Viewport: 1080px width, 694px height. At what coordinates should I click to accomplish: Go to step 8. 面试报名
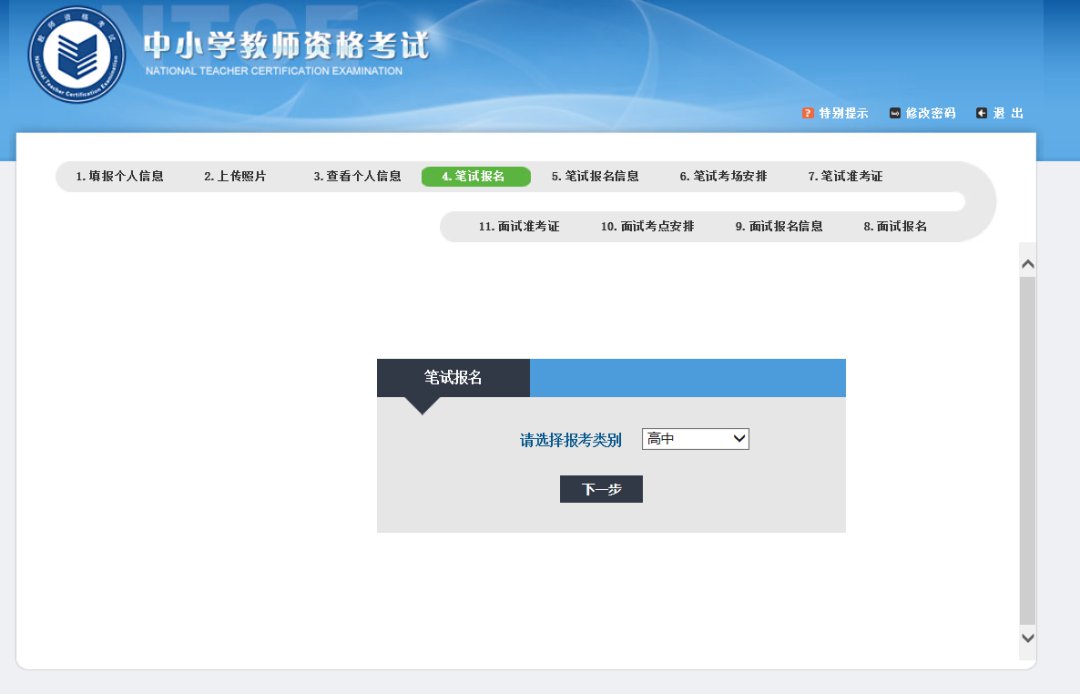(895, 227)
